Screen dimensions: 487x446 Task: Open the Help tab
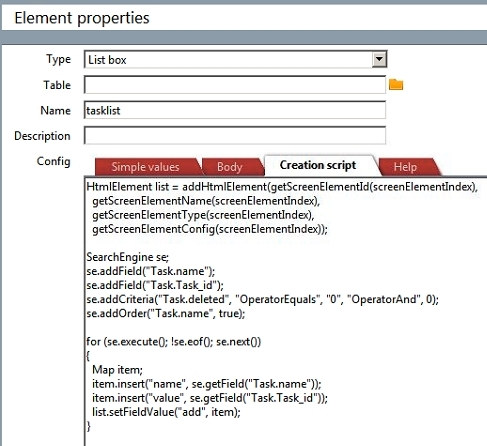point(405,167)
